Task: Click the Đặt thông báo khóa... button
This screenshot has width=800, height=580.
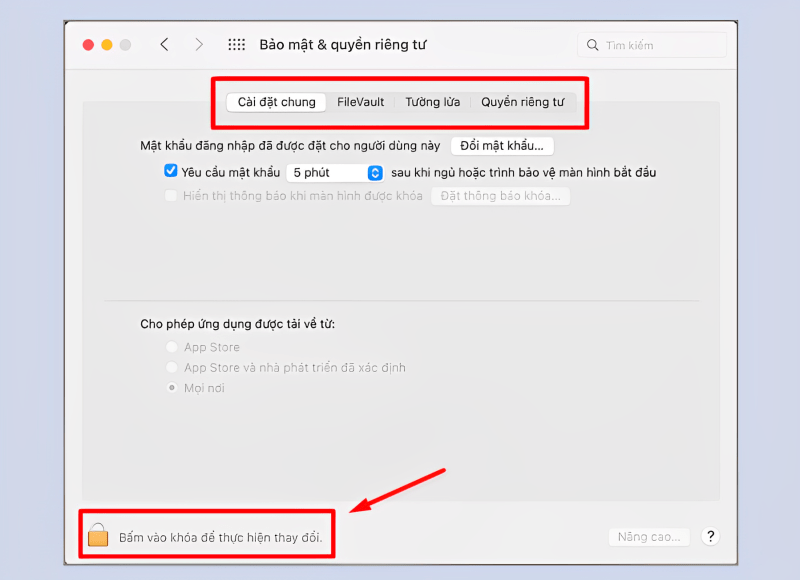Action: click(501, 196)
